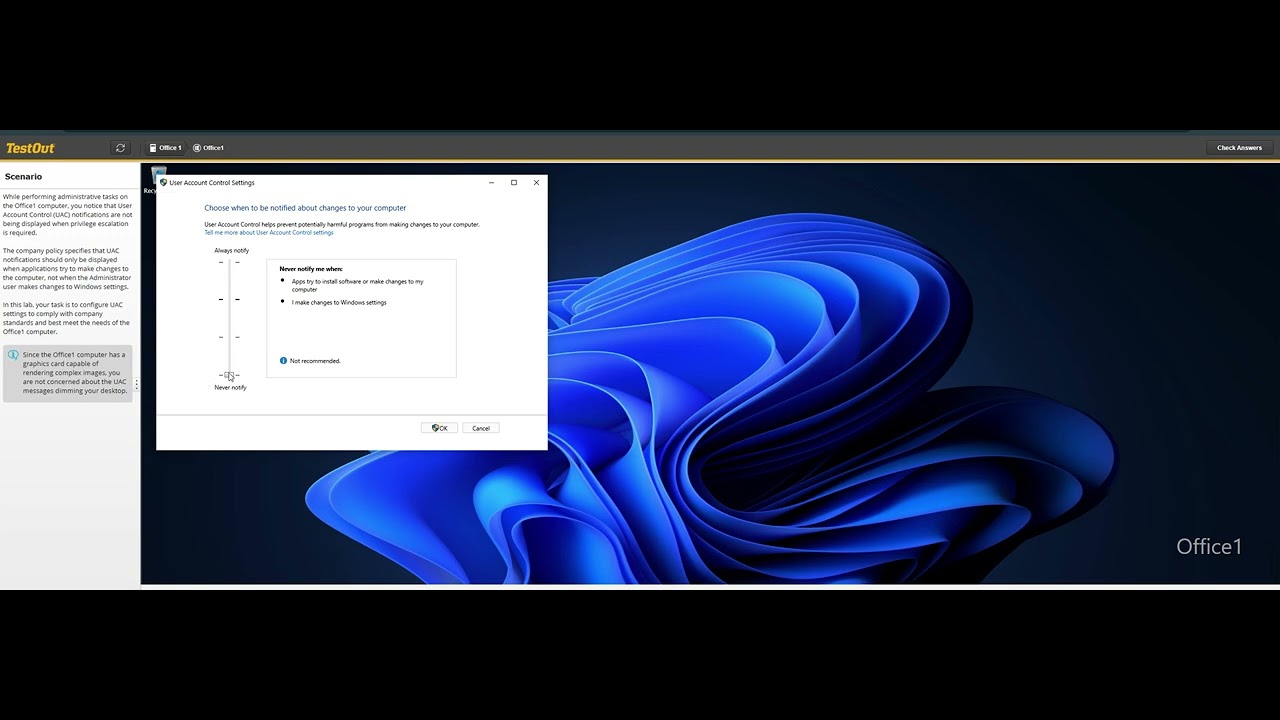Click the topmost tick mark on the UAC notification slider
Image resolution: width=1280 pixels, height=720 pixels.
[229, 262]
